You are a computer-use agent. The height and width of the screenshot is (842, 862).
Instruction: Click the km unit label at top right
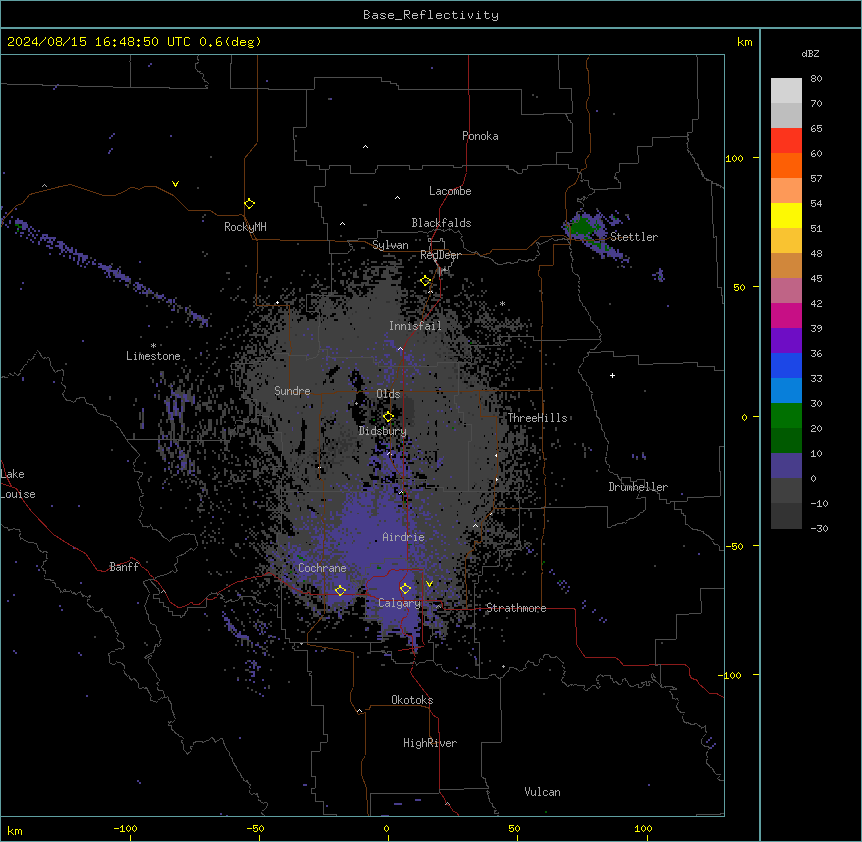click(x=744, y=42)
